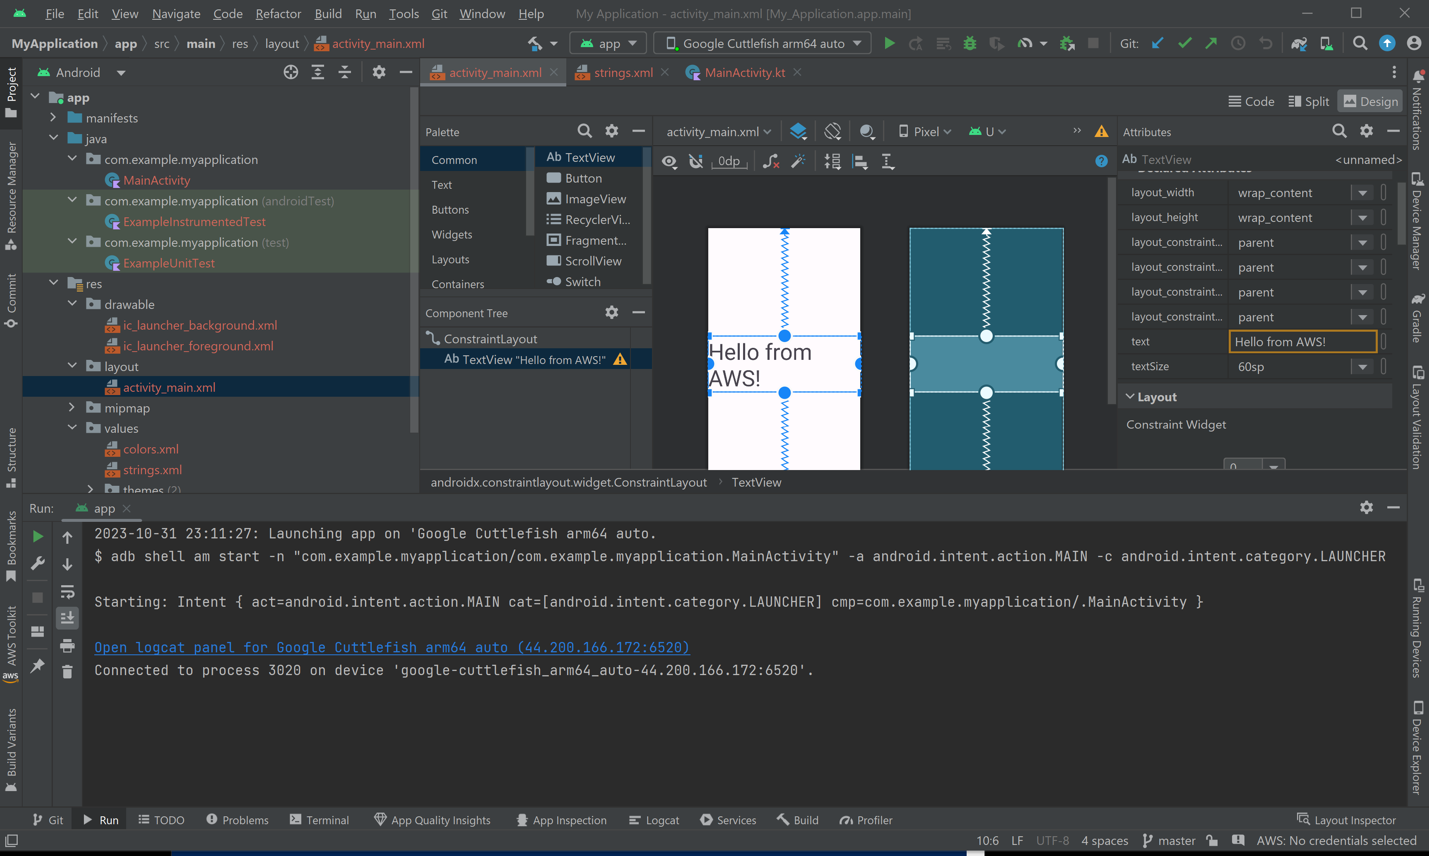
Task: Edit the text attribute field showing Hello from AWS!
Action: pyautogui.click(x=1301, y=341)
